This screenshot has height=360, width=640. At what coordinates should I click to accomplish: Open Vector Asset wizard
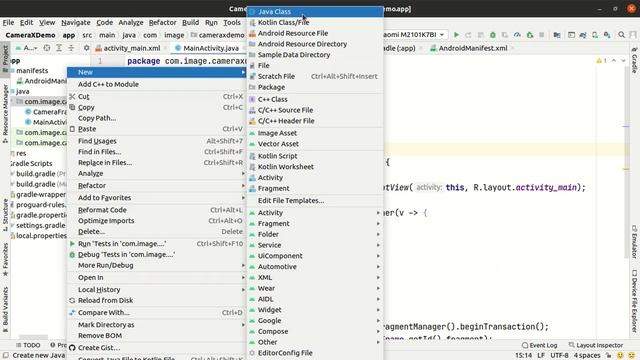(315, 144)
